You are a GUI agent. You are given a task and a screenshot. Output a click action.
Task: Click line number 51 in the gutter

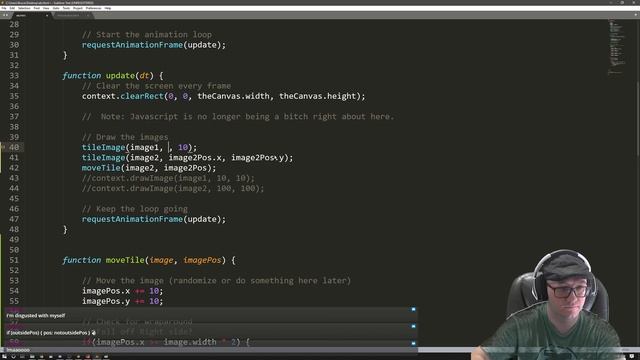pyautogui.click(x=14, y=260)
